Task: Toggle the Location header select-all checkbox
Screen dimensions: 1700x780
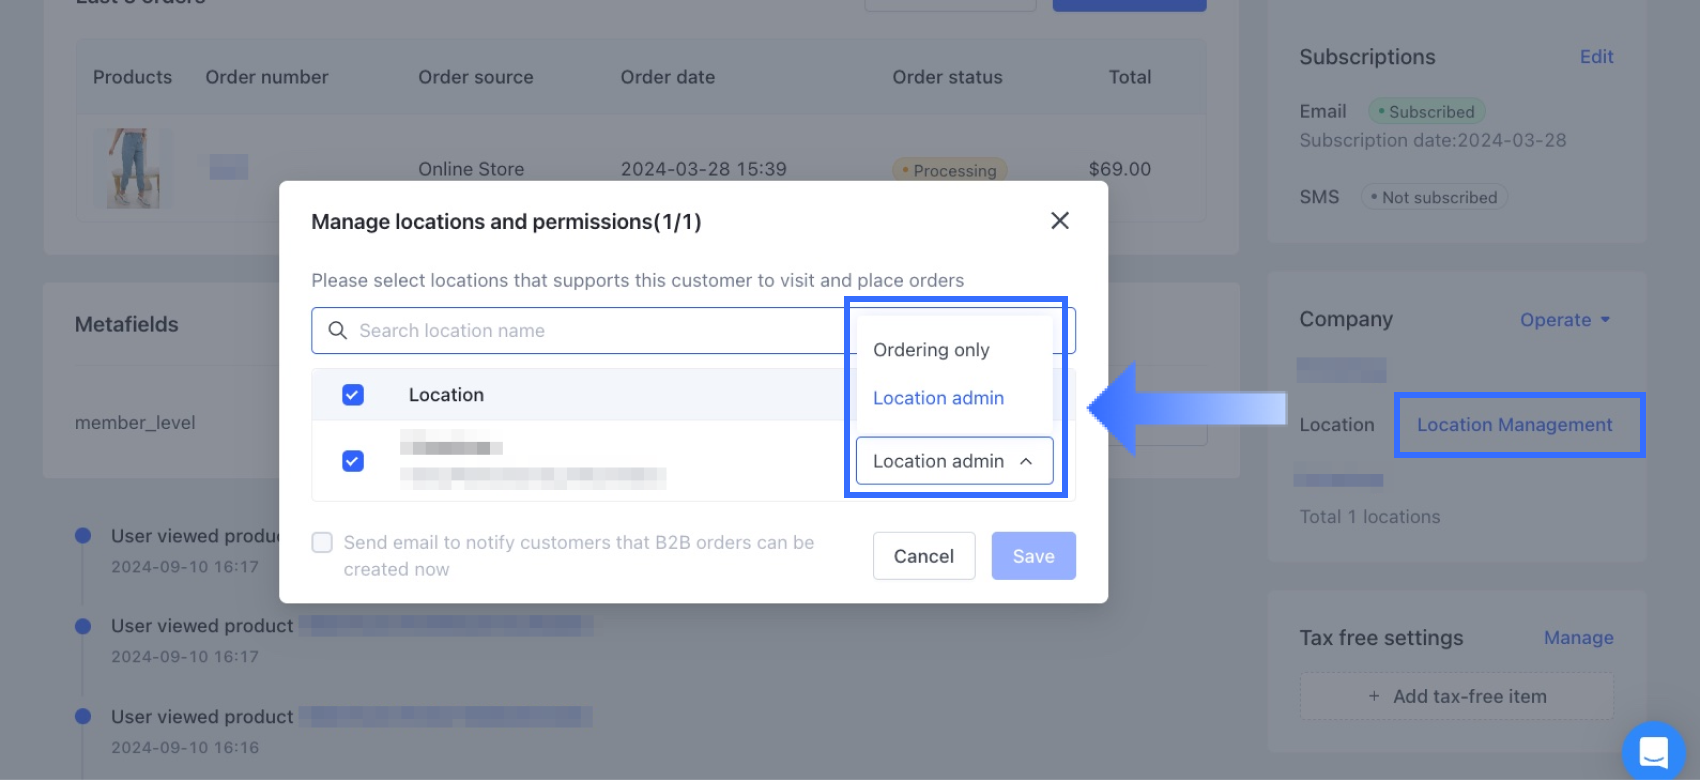Action: tap(353, 395)
